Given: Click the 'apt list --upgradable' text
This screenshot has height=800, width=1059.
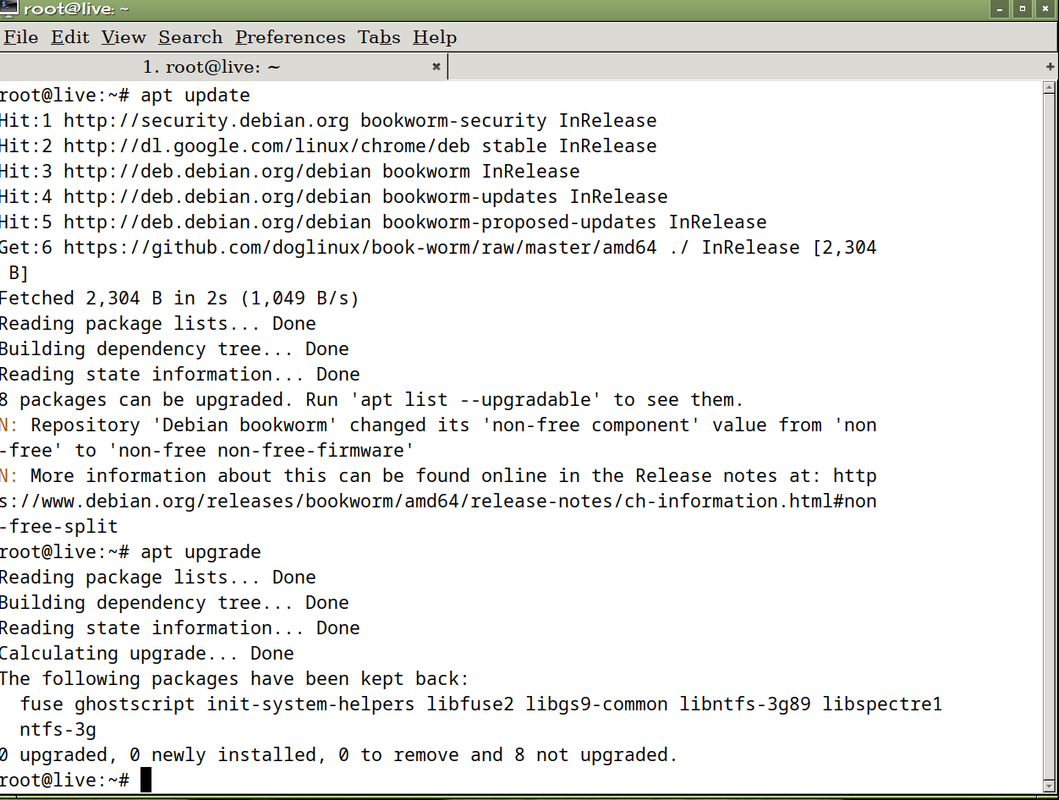Looking at the screenshot, I should coord(475,400).
